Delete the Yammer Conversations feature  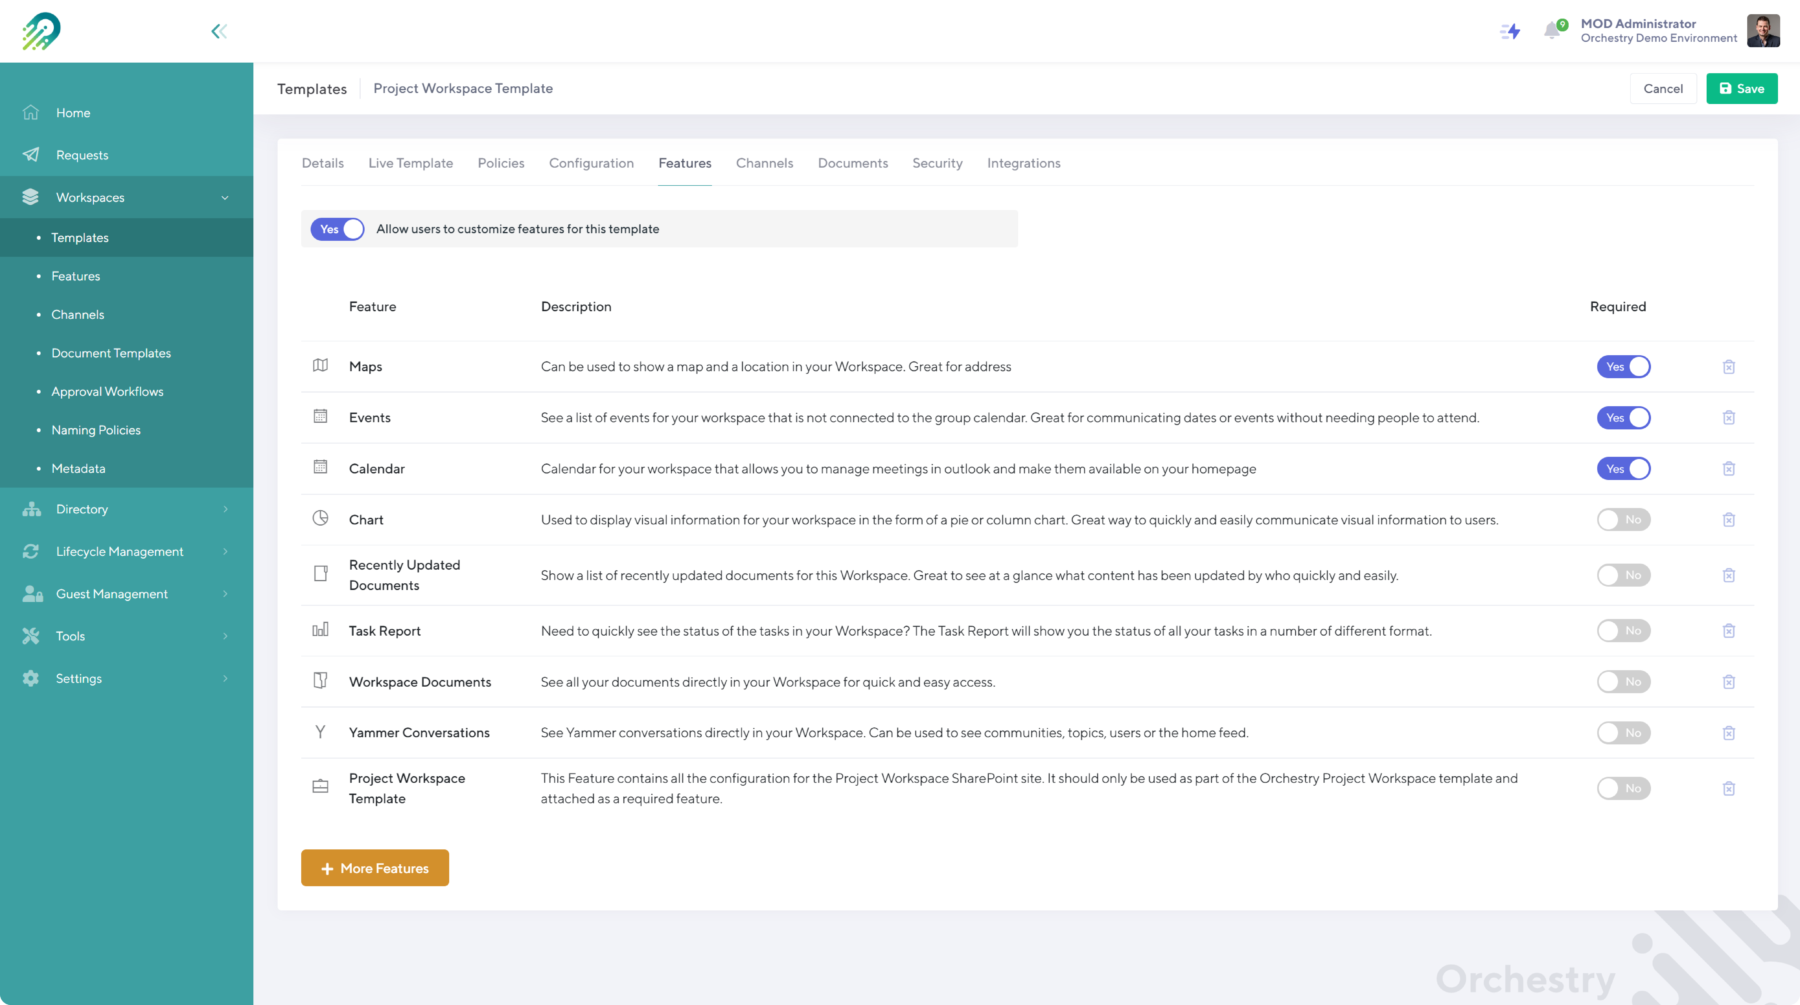pyautogui.click(x=1728, y=733)
